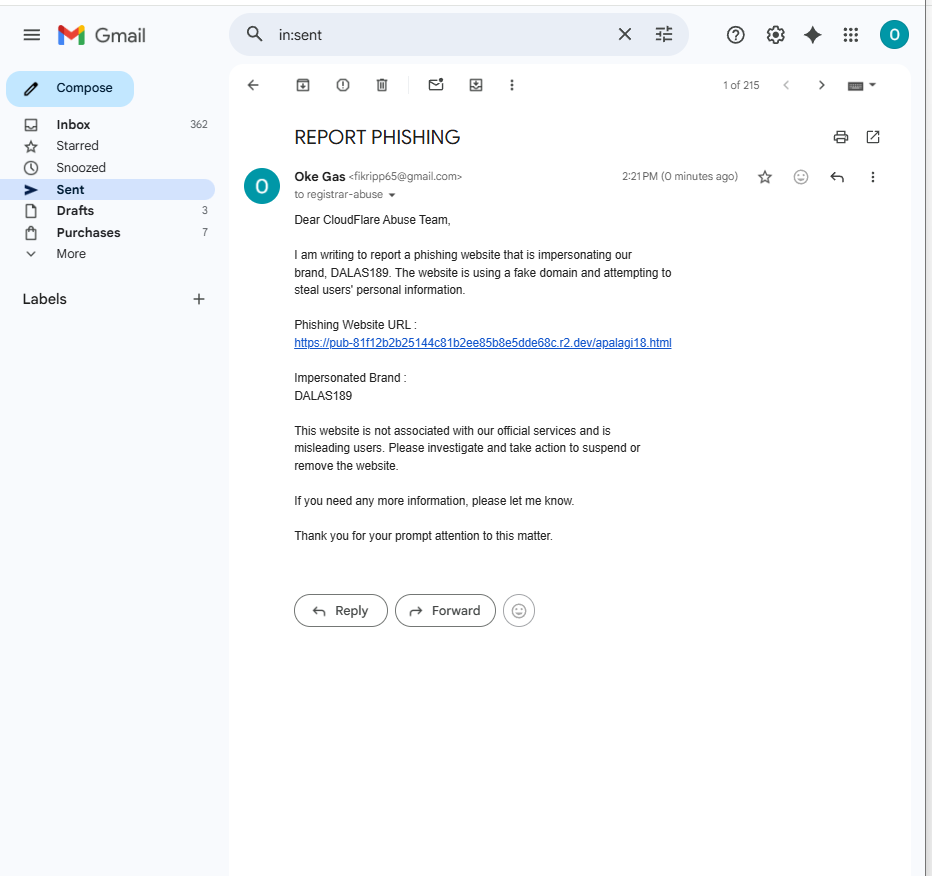Archive this email
Screen dimensions: 932x876
click(x=303, y=85)
